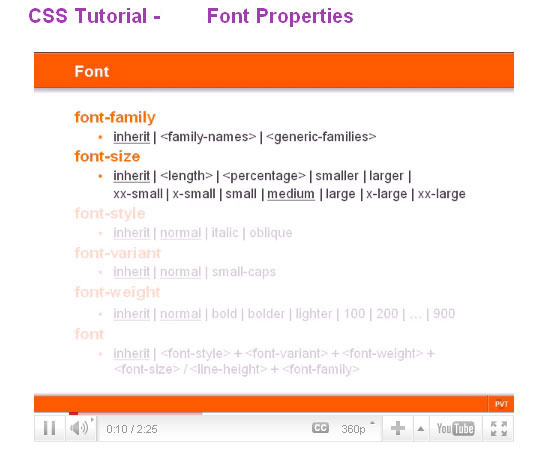Click the underlined 'medium' value

coord(291,194)
